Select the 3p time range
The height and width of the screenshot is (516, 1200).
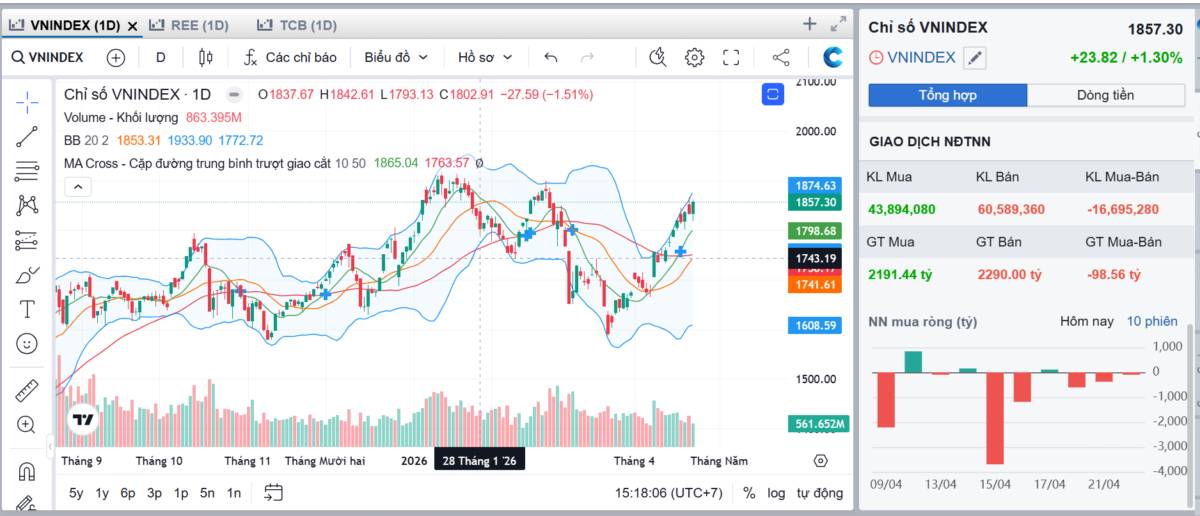click(154, 492)
